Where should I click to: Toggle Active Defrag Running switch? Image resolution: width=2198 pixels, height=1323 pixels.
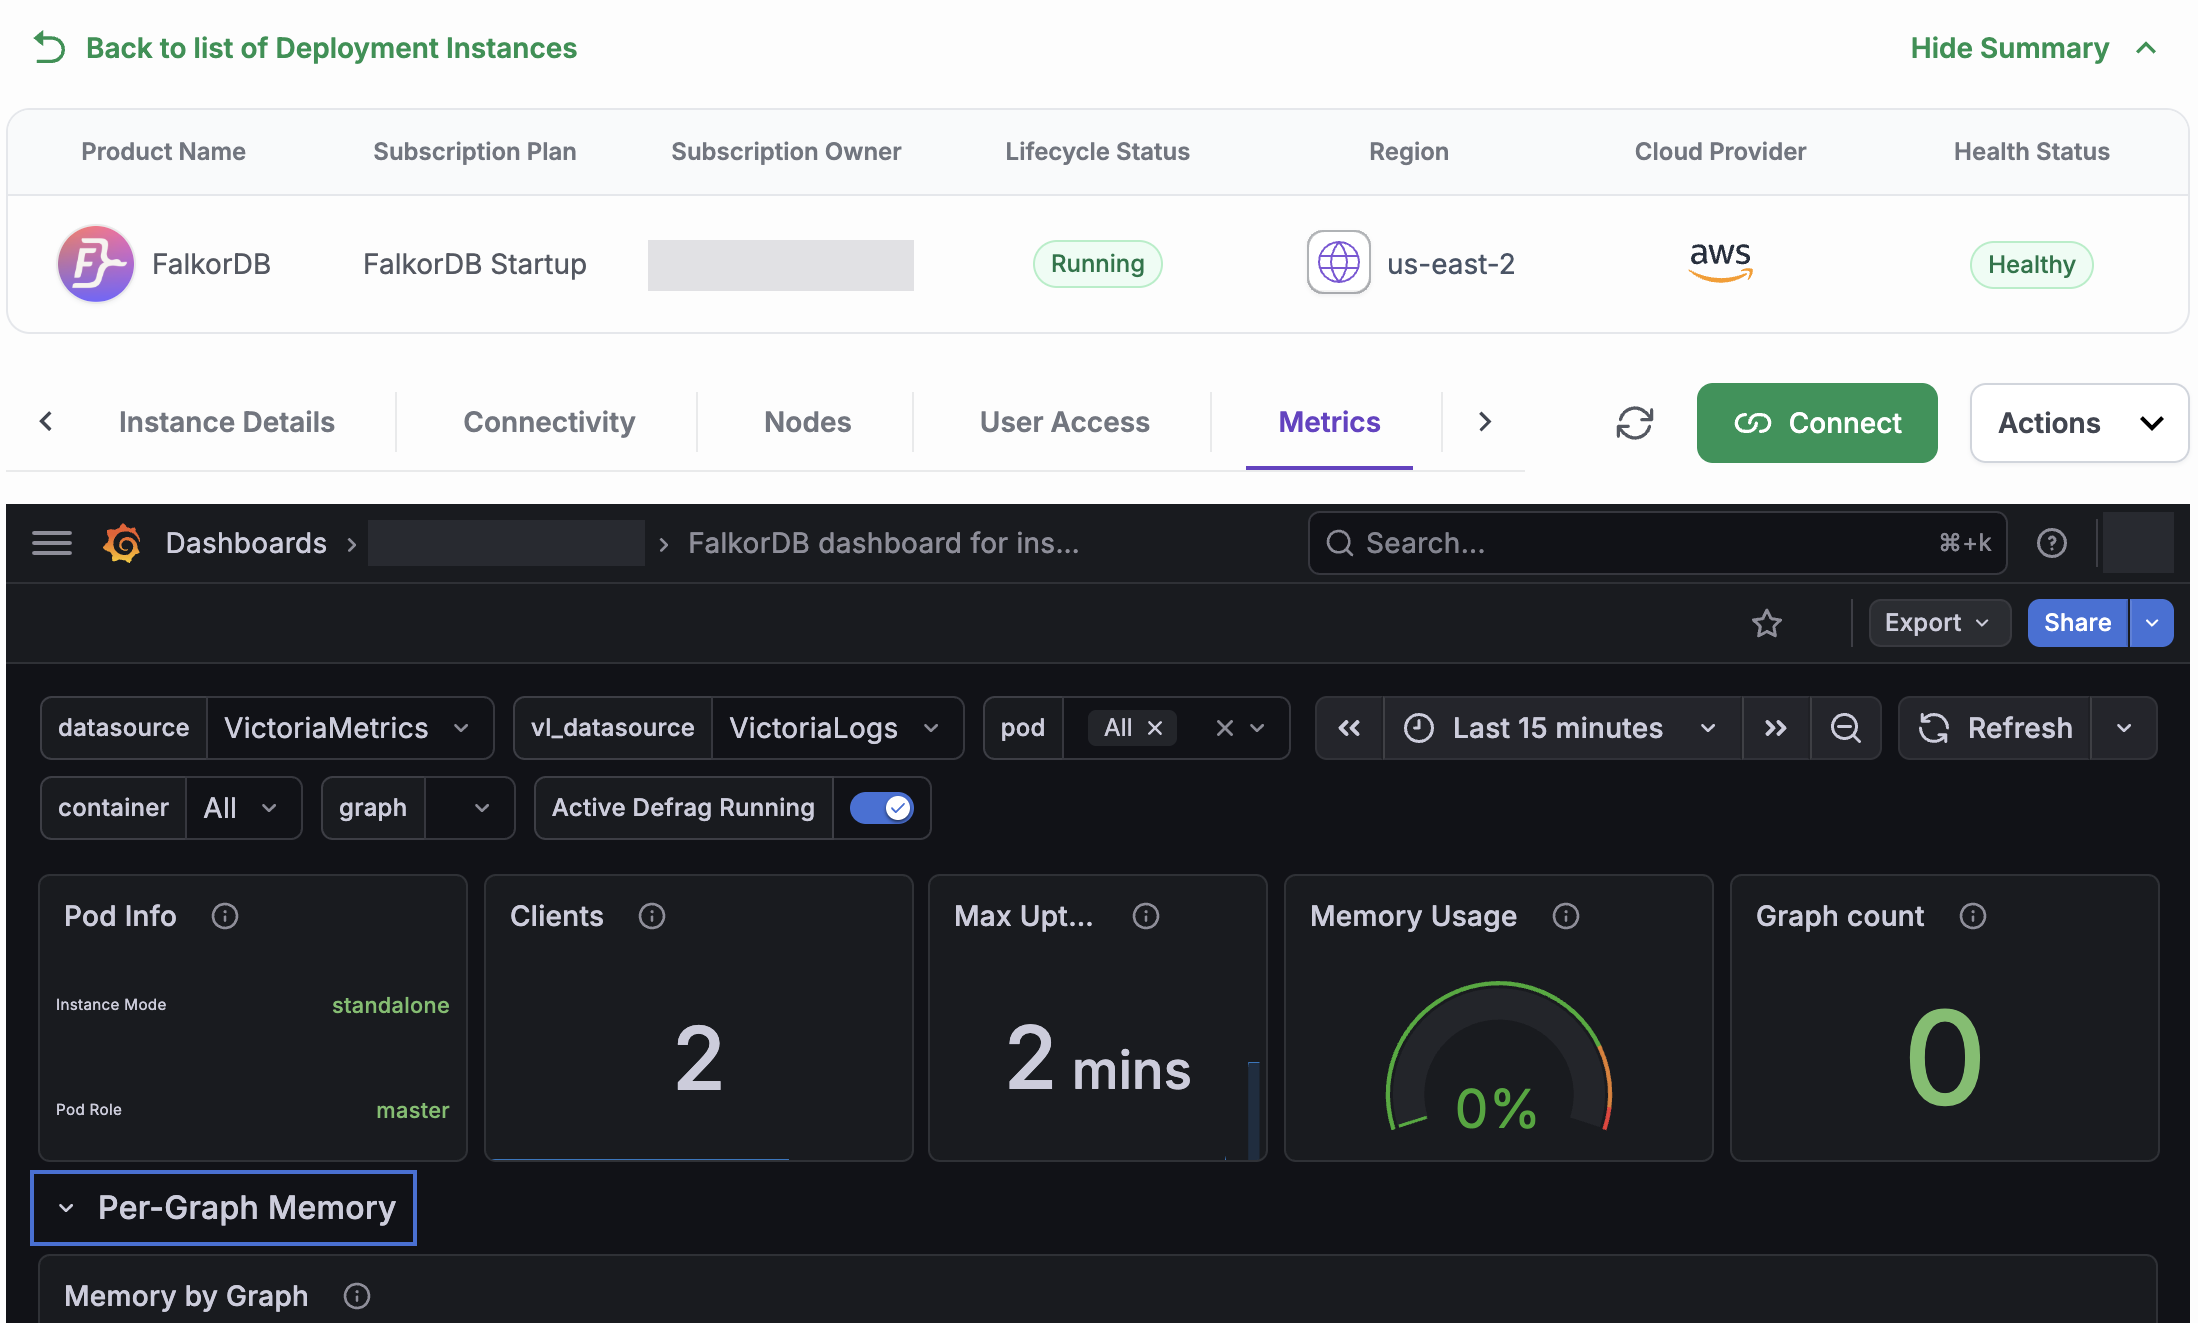[882, 808]
